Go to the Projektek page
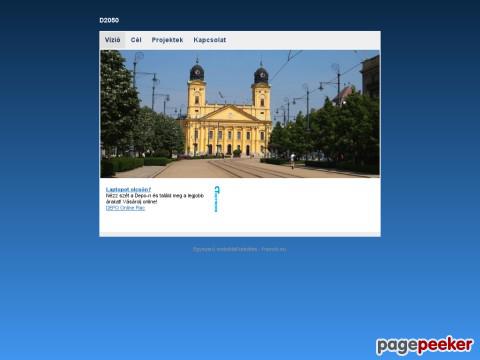Image resolution: width=480 pixels, height=360 pixels. [x=167, y=40]
